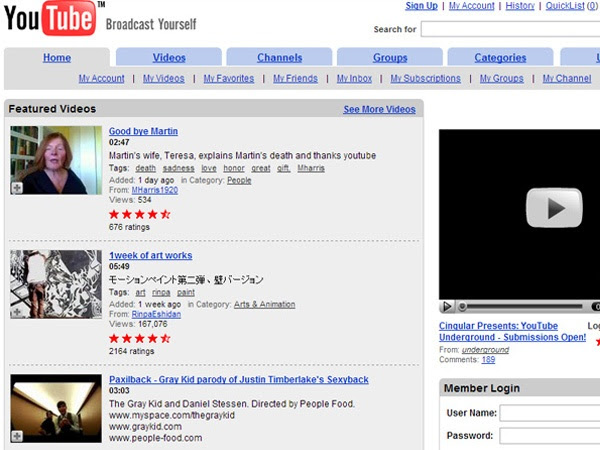Open My Account in top header
600x450 pixels.
tap(471, 6)
